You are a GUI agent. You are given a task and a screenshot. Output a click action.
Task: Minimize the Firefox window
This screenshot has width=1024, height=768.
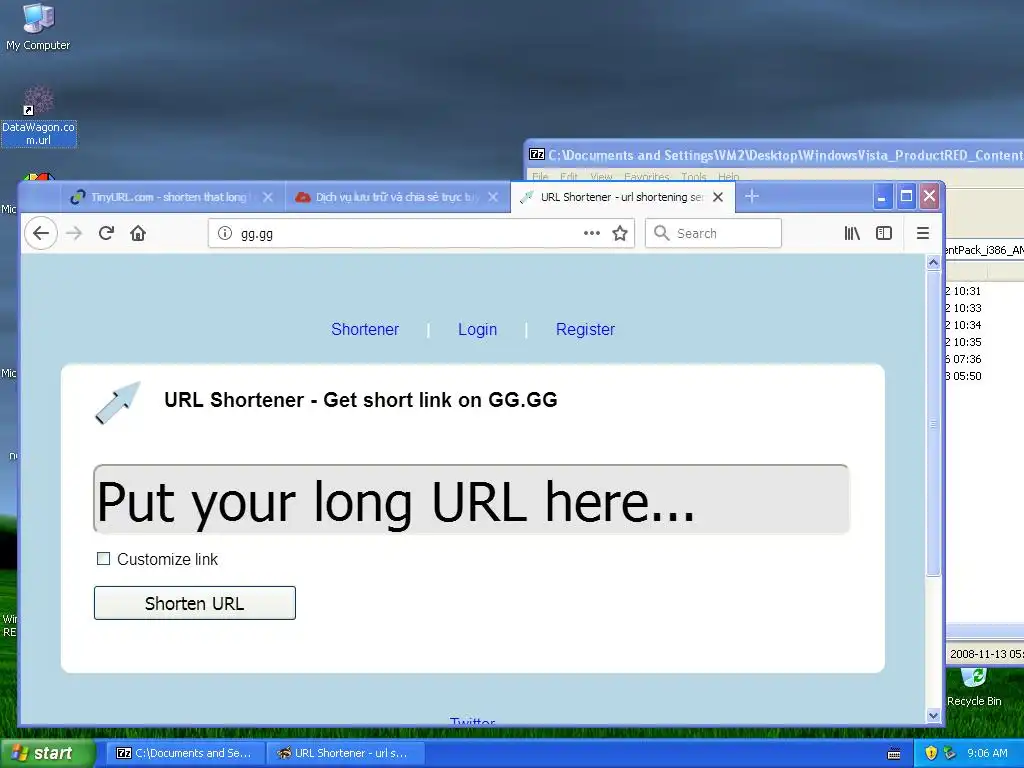tap(882, 197)
